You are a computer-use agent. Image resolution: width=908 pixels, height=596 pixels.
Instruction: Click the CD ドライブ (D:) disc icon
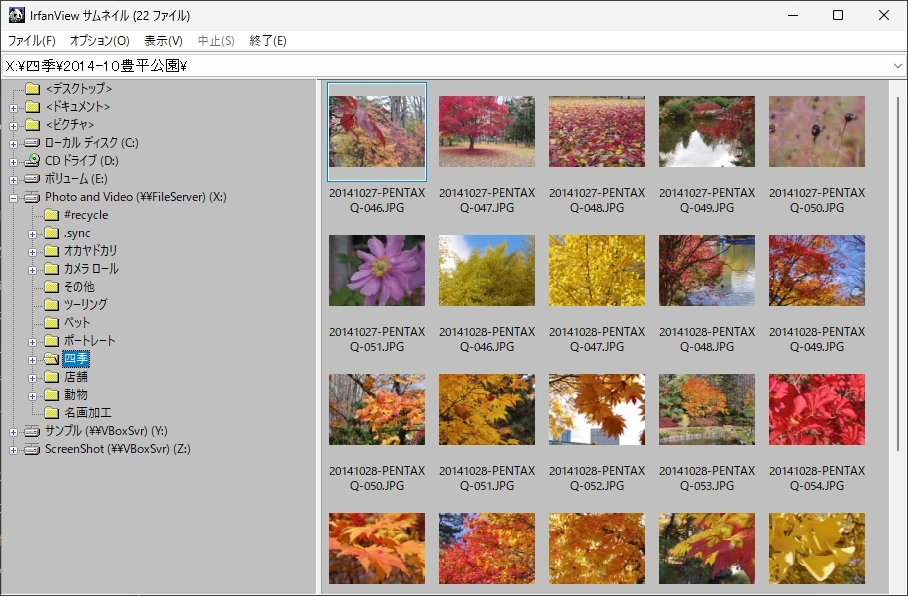point(32,160)
